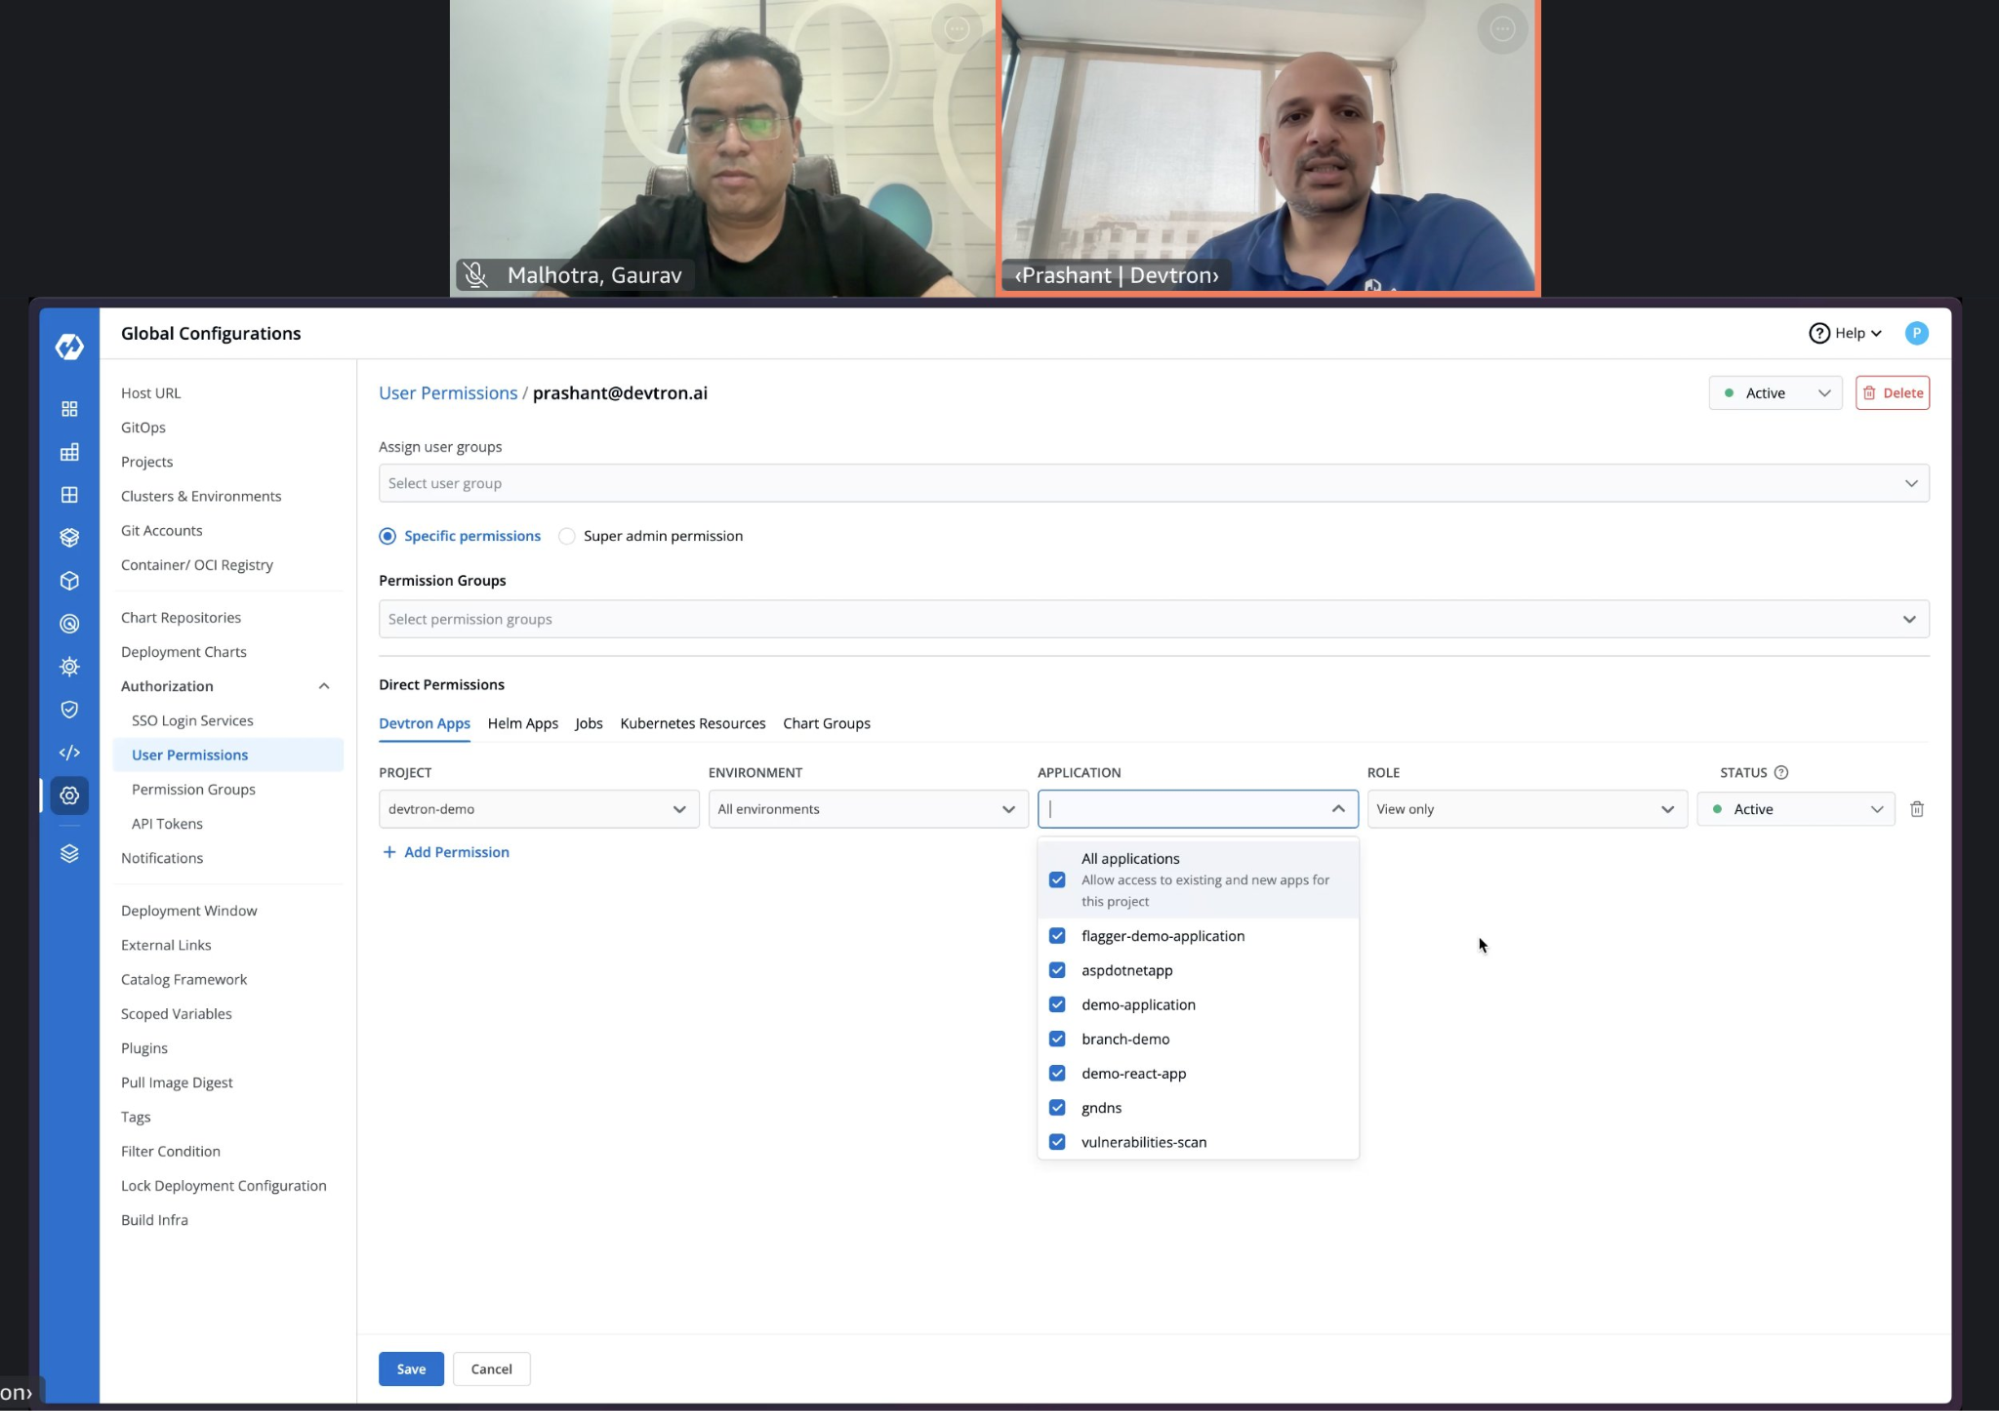Click the stacked cube icon in left rail
Viewport: 1999px width, 1412px height.
69,537
